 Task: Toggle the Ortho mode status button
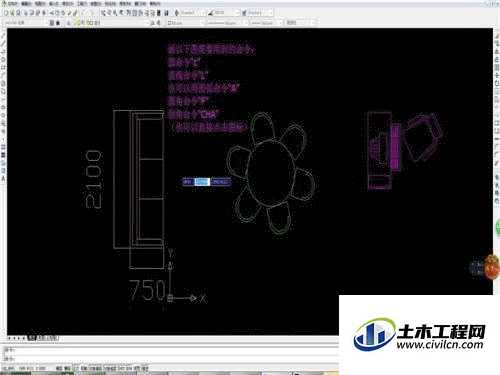76,368
